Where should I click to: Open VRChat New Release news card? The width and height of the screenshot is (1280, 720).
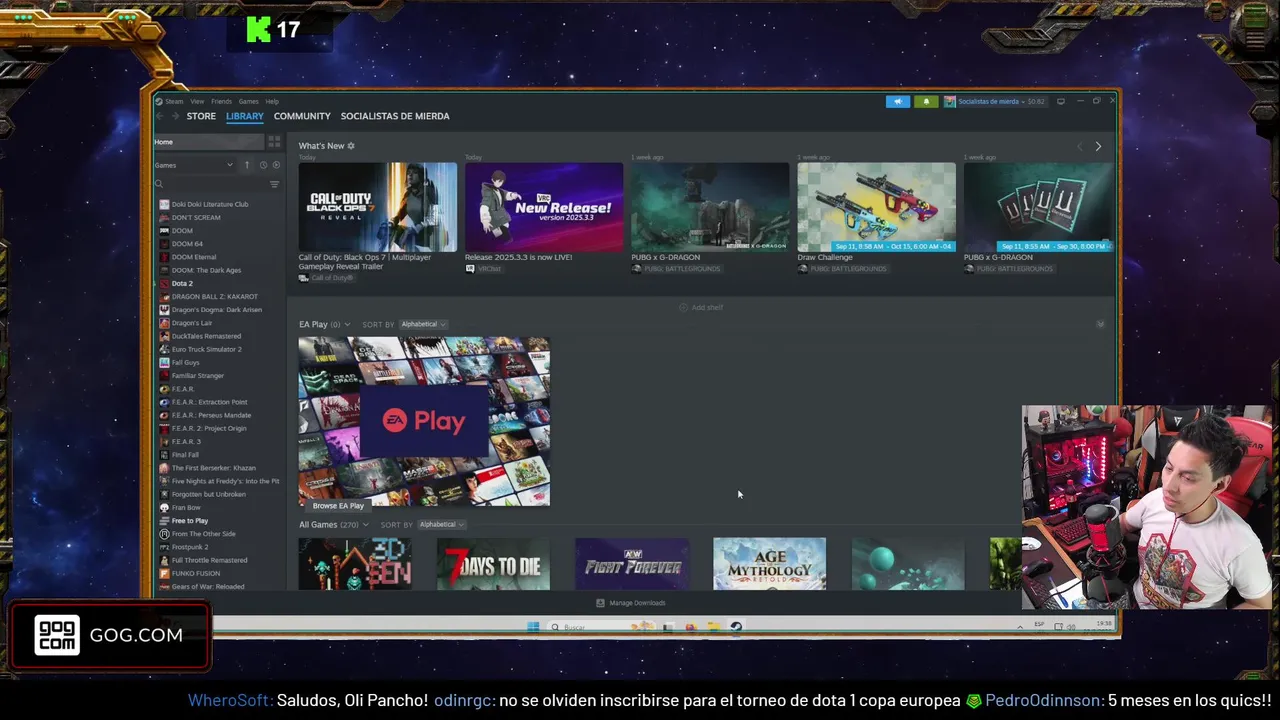click(x=543, y=207)
